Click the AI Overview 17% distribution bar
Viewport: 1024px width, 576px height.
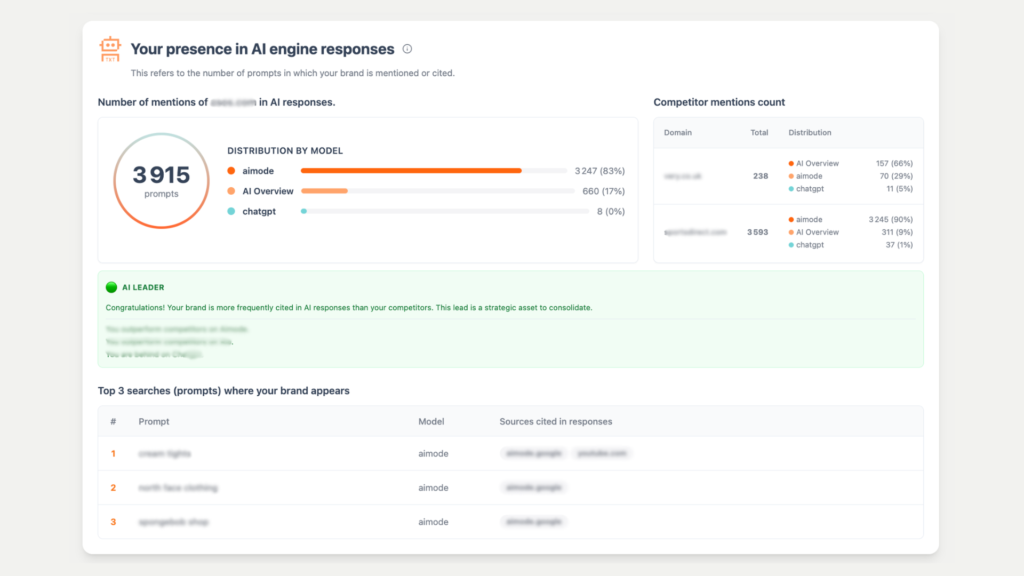coord(324,191)
